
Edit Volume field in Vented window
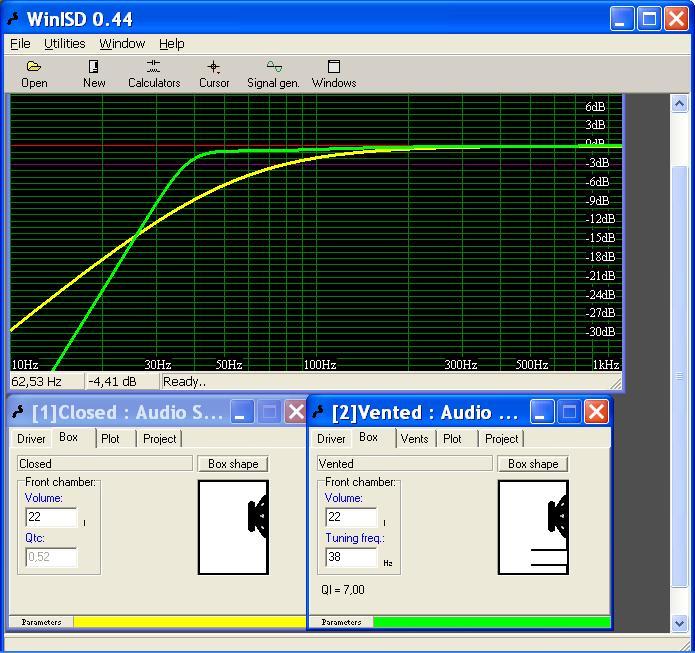[x=351, y=517]
